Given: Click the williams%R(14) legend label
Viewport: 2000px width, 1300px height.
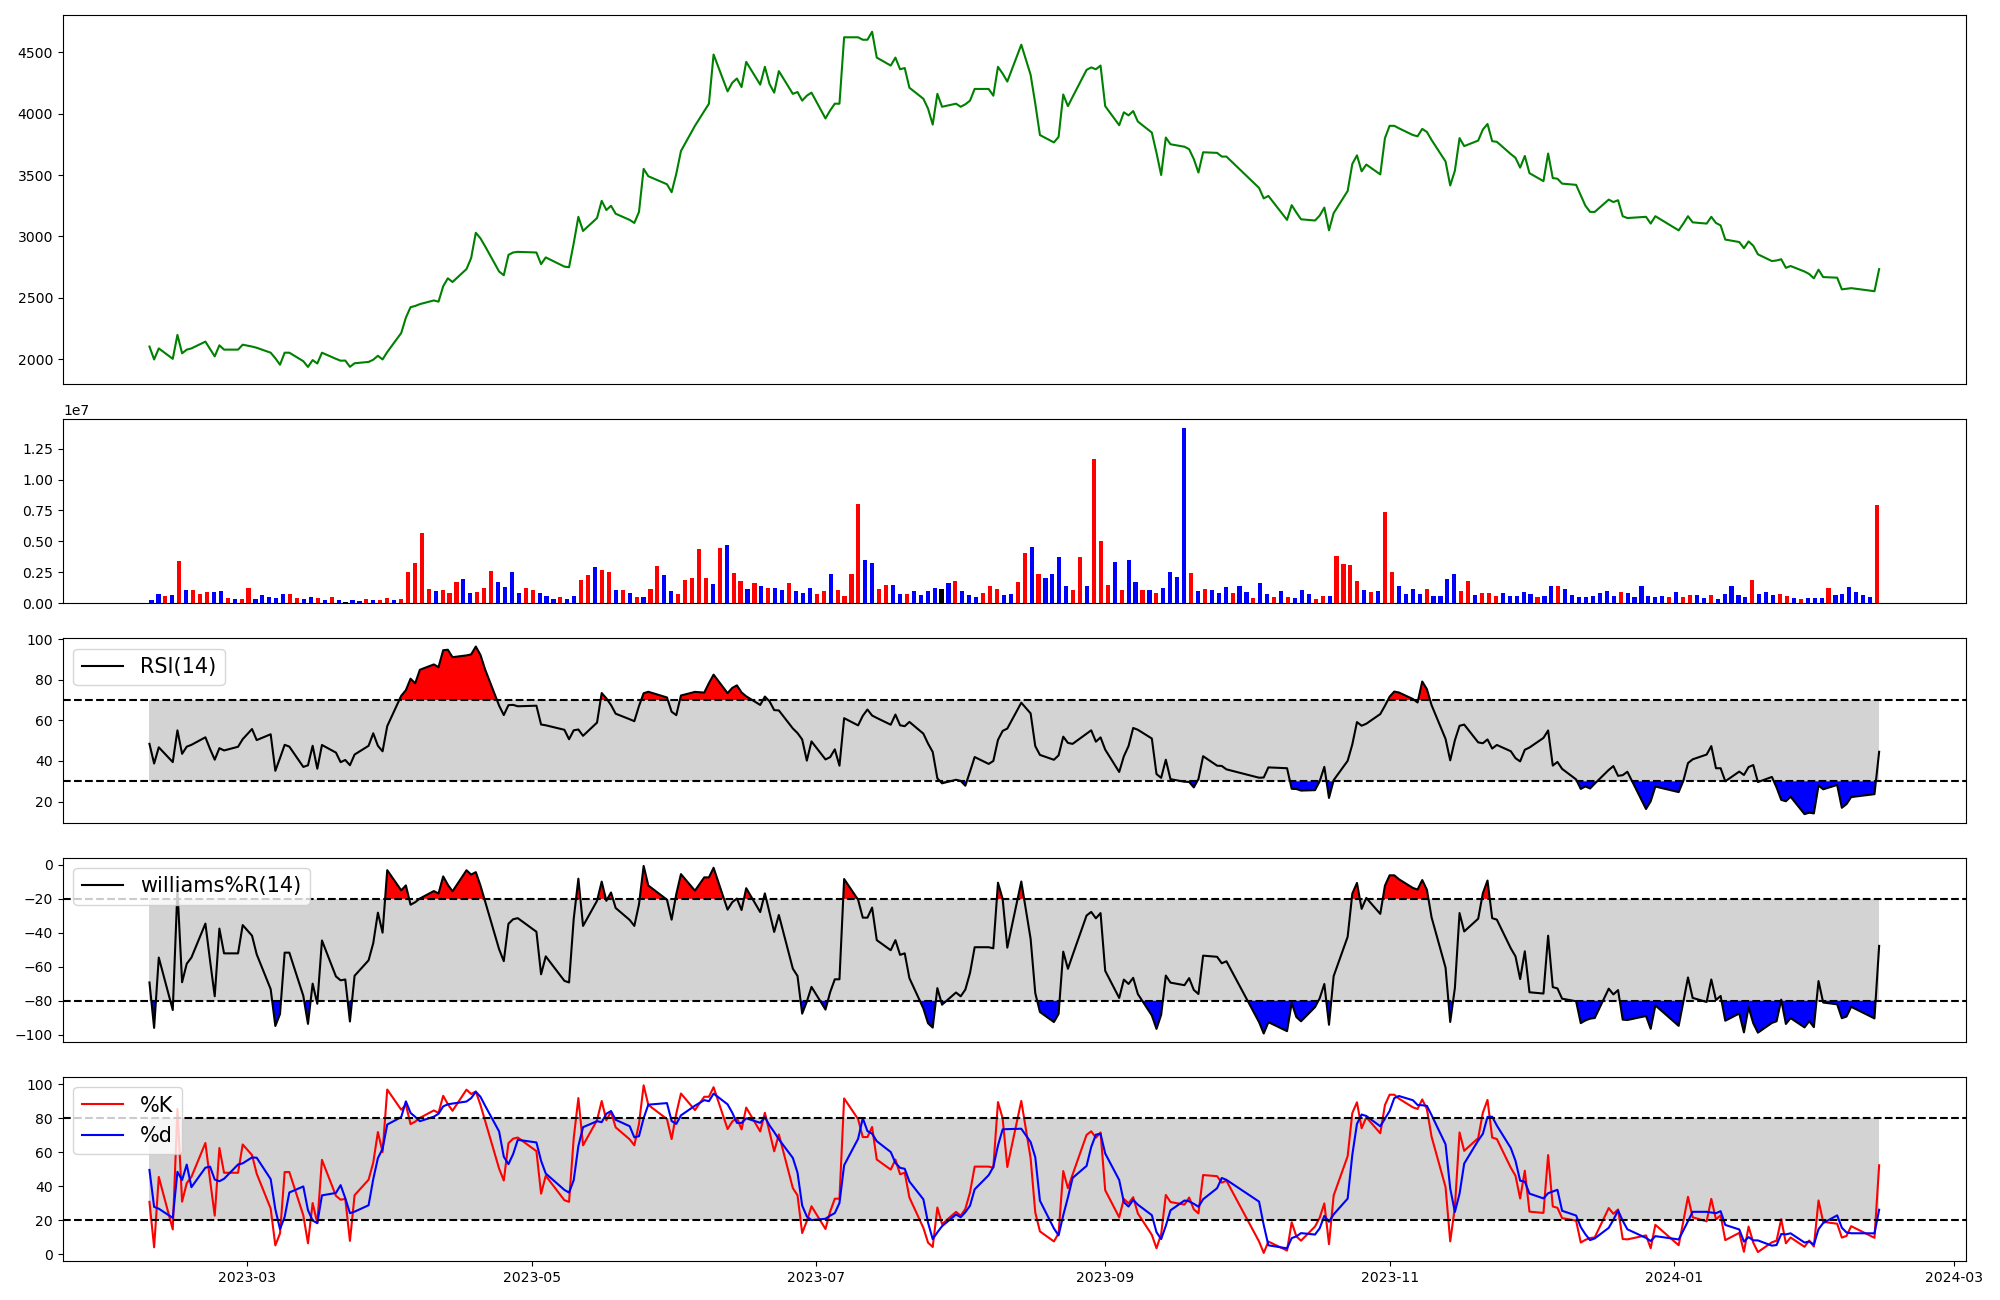Looking at the screenshot, I should pyautogui.click(x=220, y=885).
